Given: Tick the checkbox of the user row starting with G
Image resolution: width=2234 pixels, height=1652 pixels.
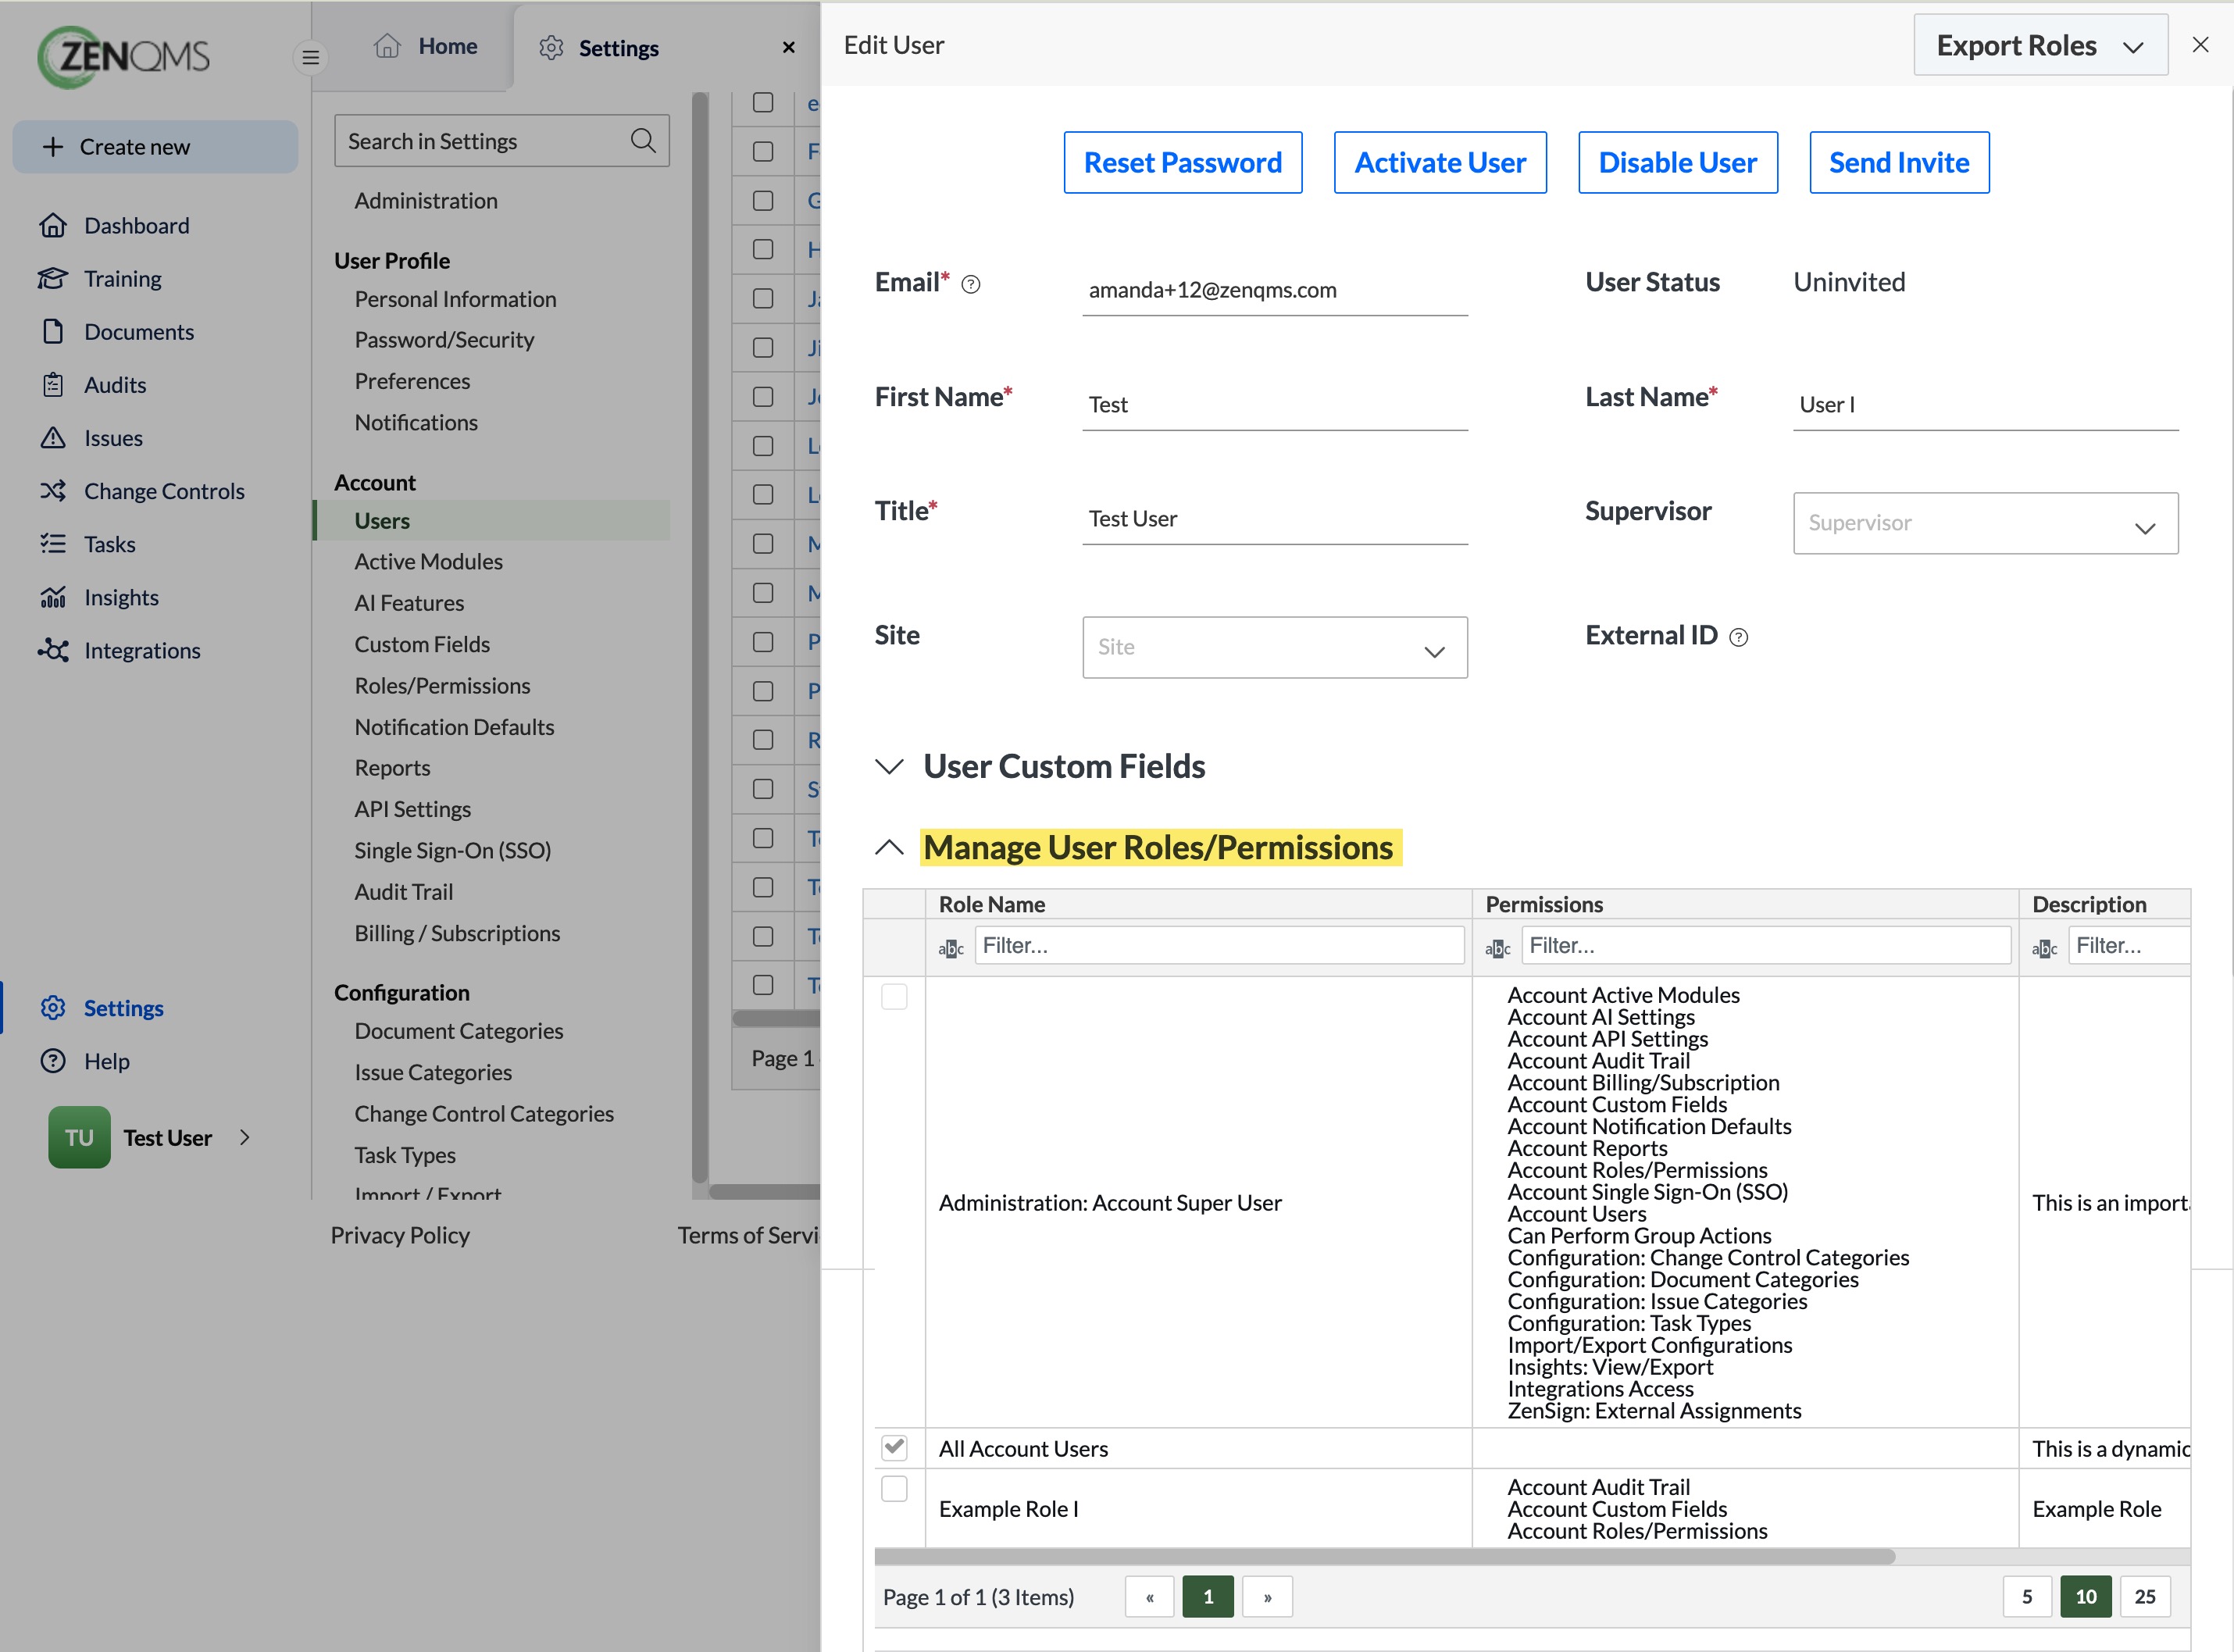Looking at the screenshot, I should coord(763,200).
